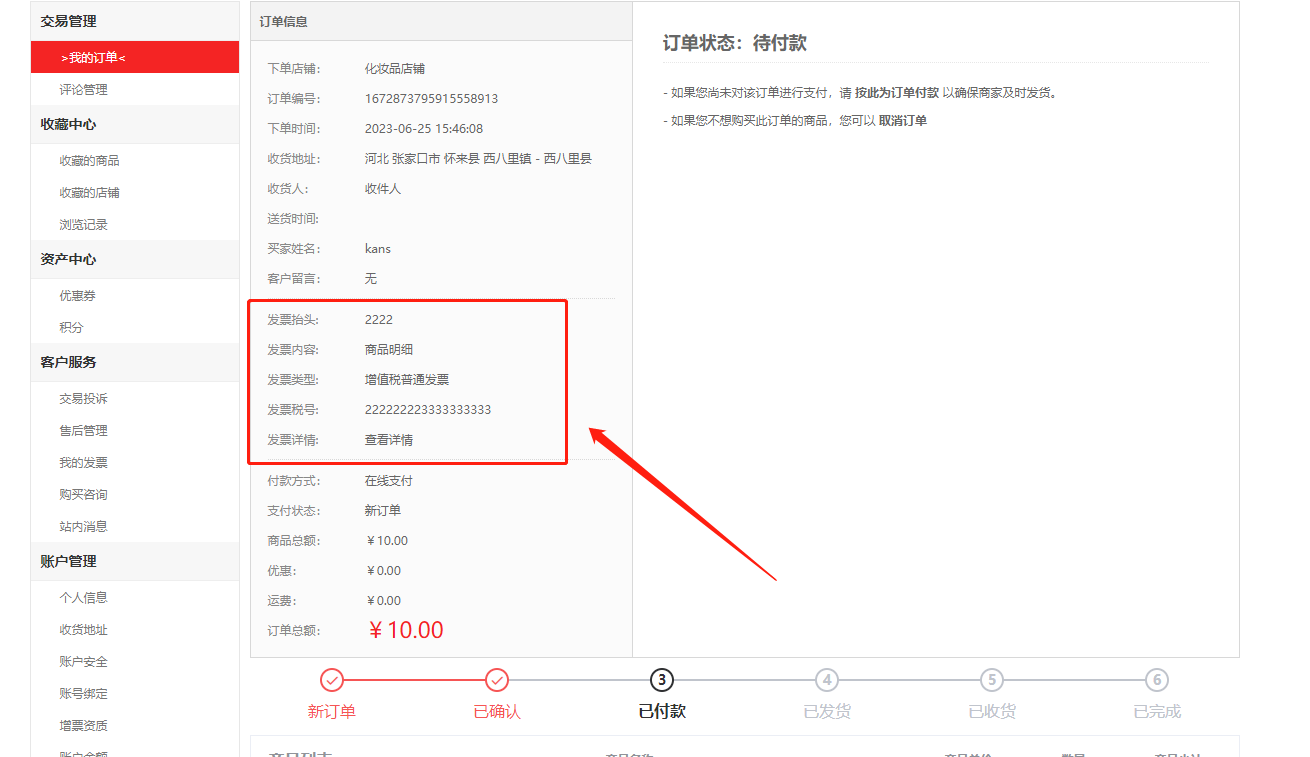Image resolution: width=1310 pixels, height=757 pixels.
Task: Open 账户安全 settings entry
Action: coord(83,662)
